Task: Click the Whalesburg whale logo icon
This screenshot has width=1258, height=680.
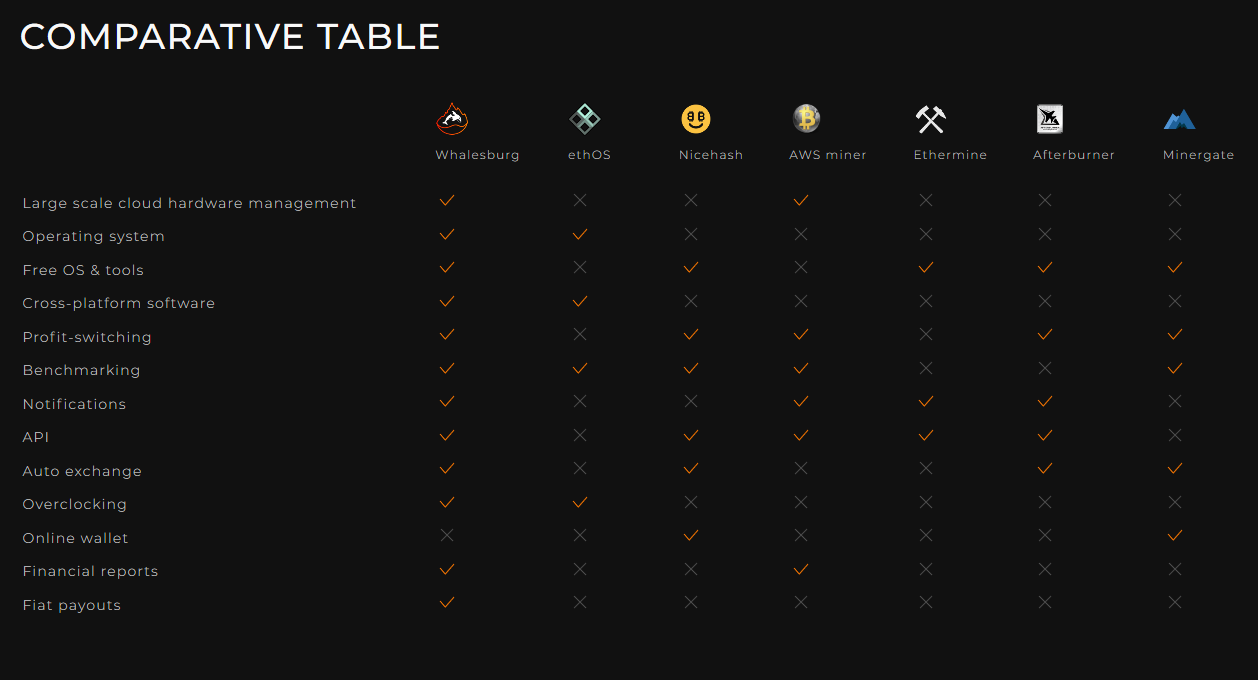Action: 452,119
